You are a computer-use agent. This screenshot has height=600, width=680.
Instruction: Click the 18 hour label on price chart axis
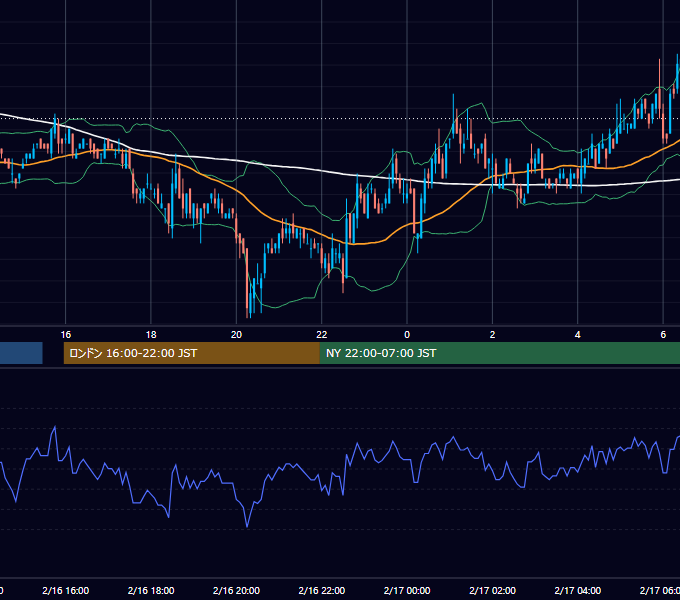(151, 335)
